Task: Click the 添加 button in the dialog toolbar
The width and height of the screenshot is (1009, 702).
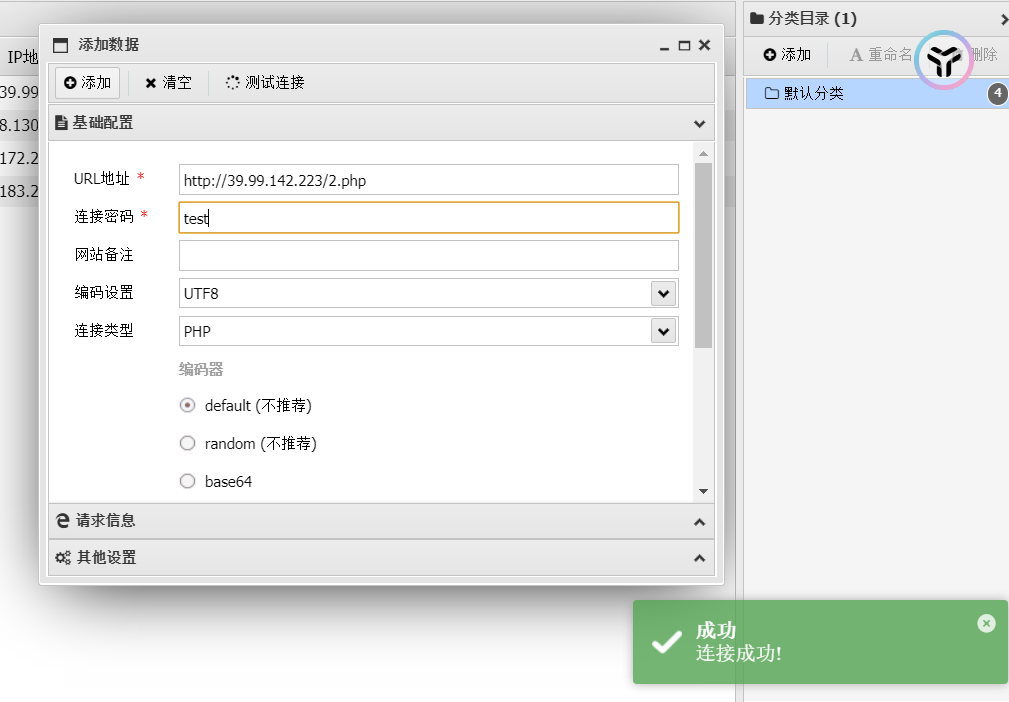Action: pos(88,83)
